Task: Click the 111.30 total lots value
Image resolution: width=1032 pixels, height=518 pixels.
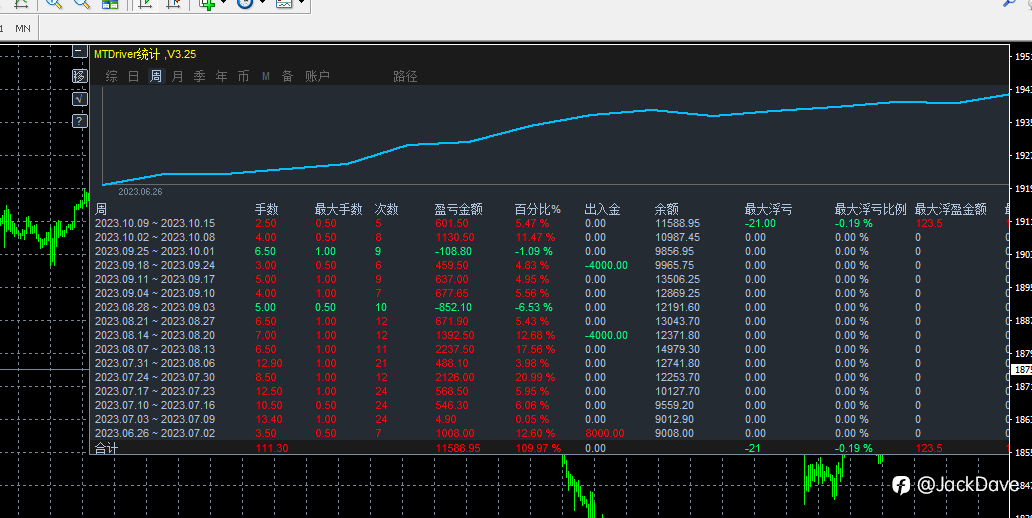Action: [272, 448]
